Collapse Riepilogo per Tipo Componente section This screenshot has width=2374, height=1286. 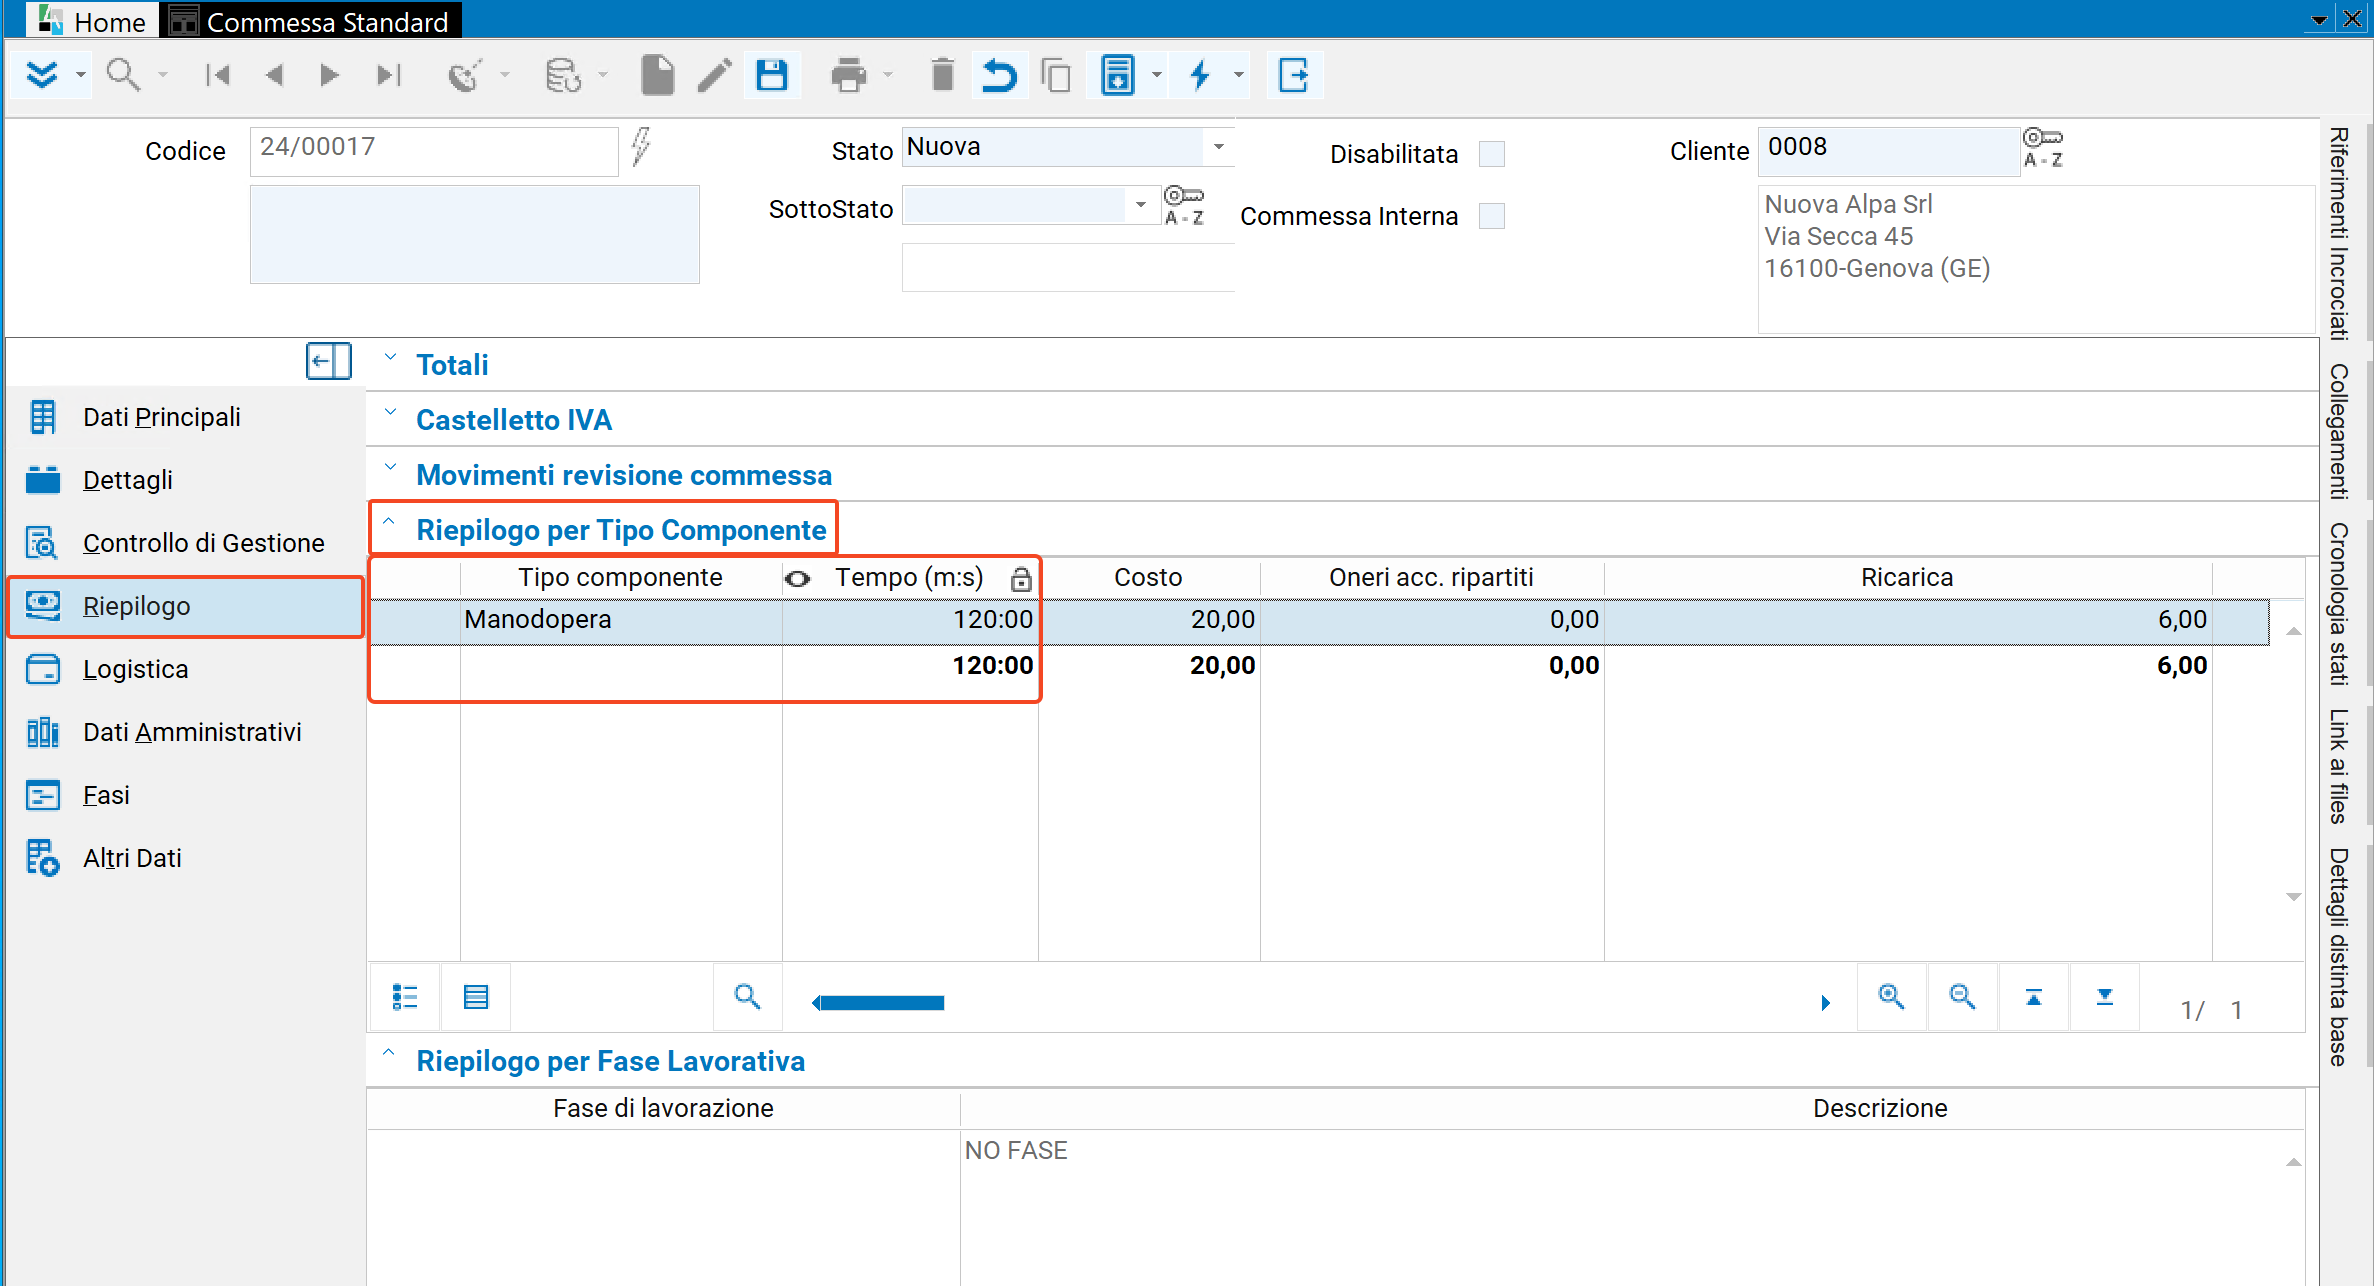(x=389, y=523)
